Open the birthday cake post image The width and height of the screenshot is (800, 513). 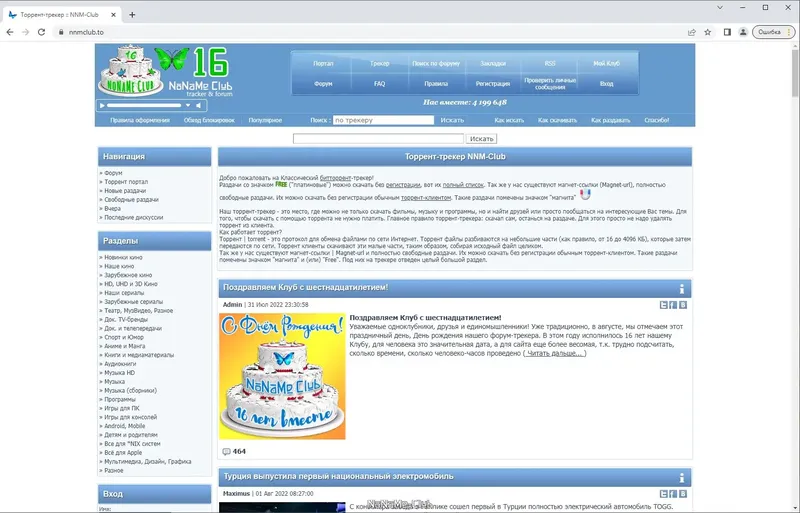pos(282,376)
